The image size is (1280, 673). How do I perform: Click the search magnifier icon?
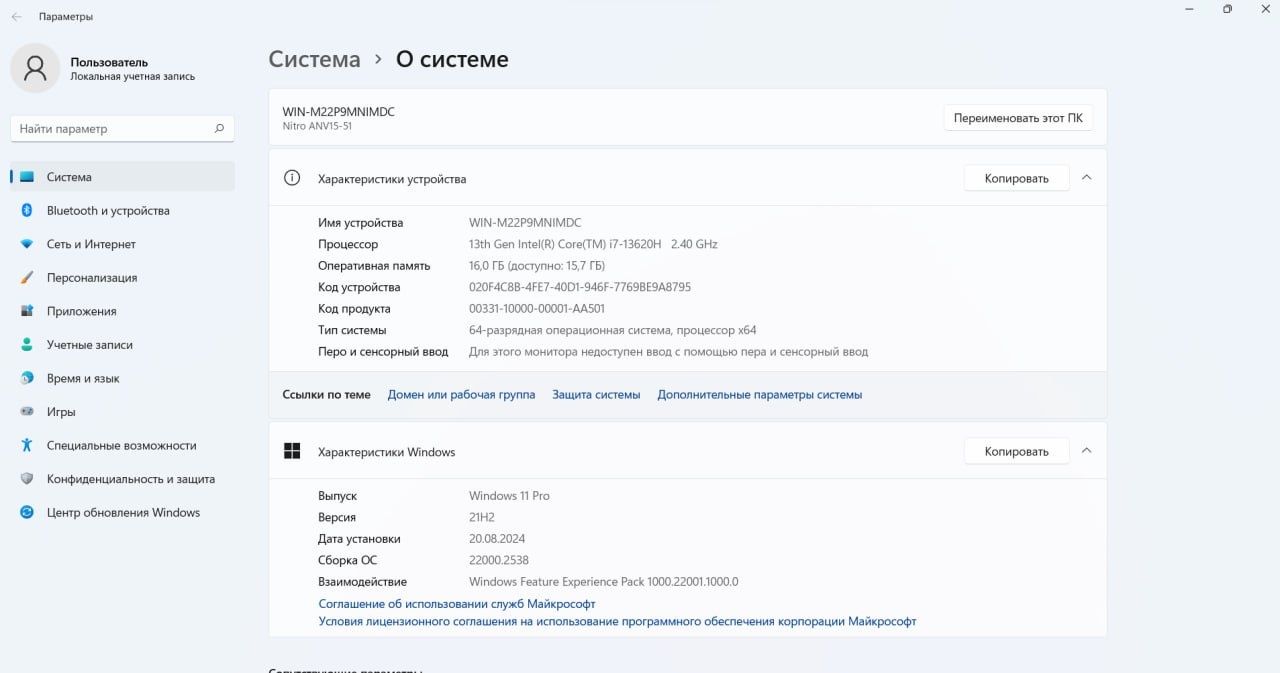pos(219,128)
